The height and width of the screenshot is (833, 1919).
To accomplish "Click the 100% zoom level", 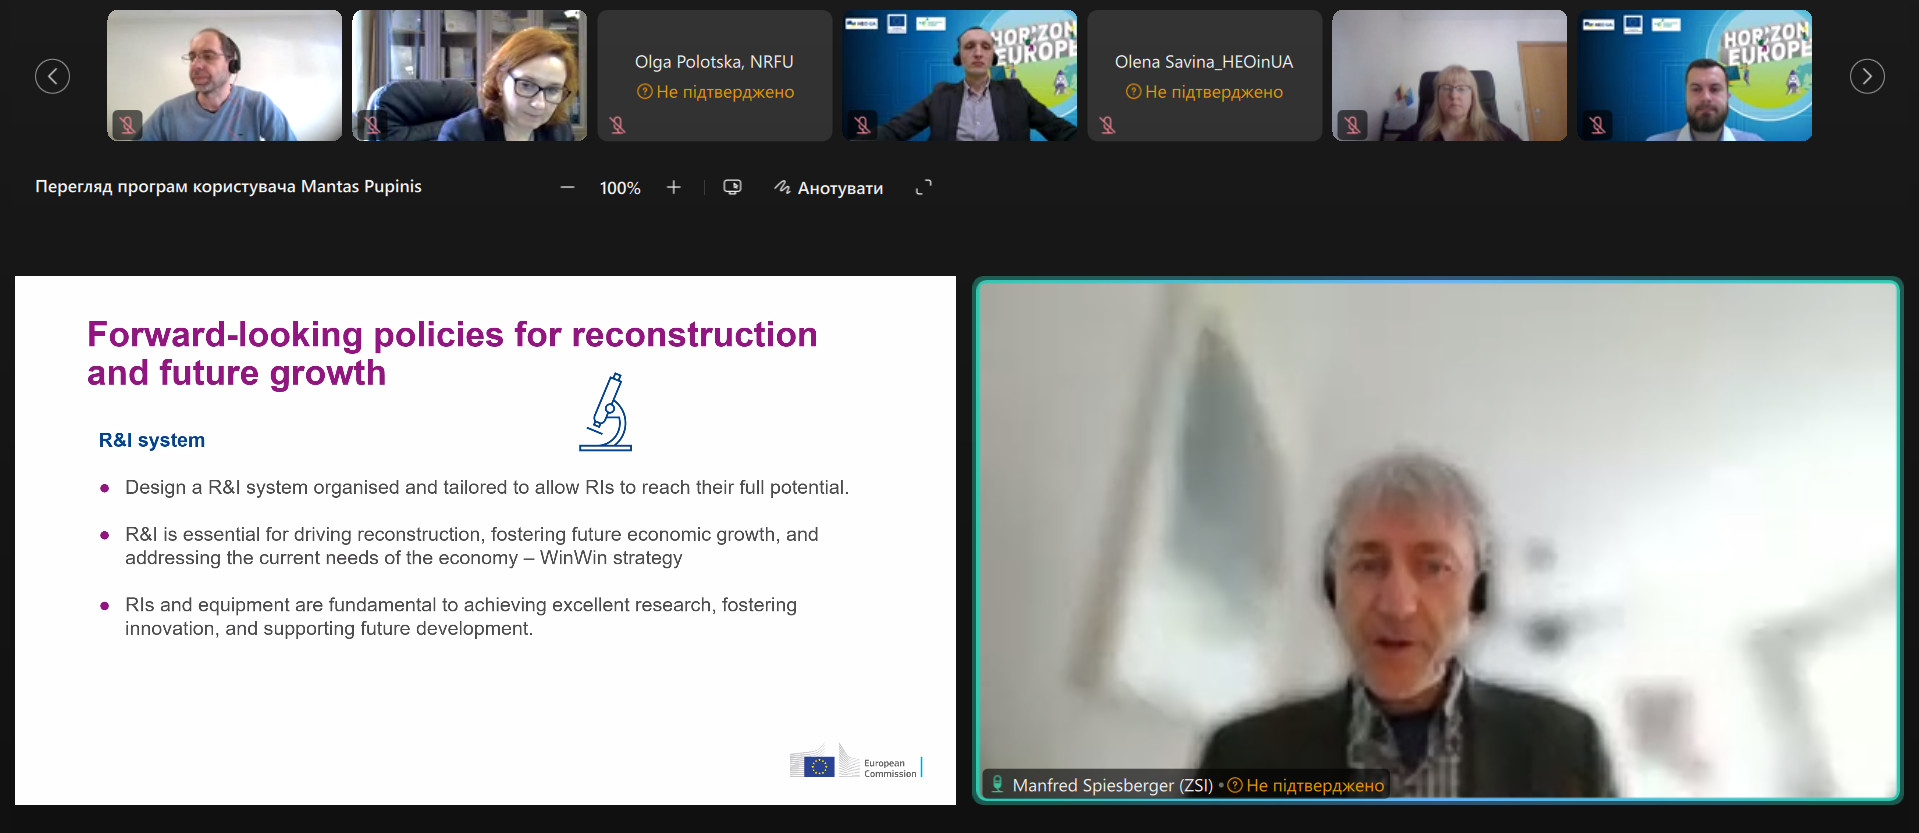I will pos(620,188).
